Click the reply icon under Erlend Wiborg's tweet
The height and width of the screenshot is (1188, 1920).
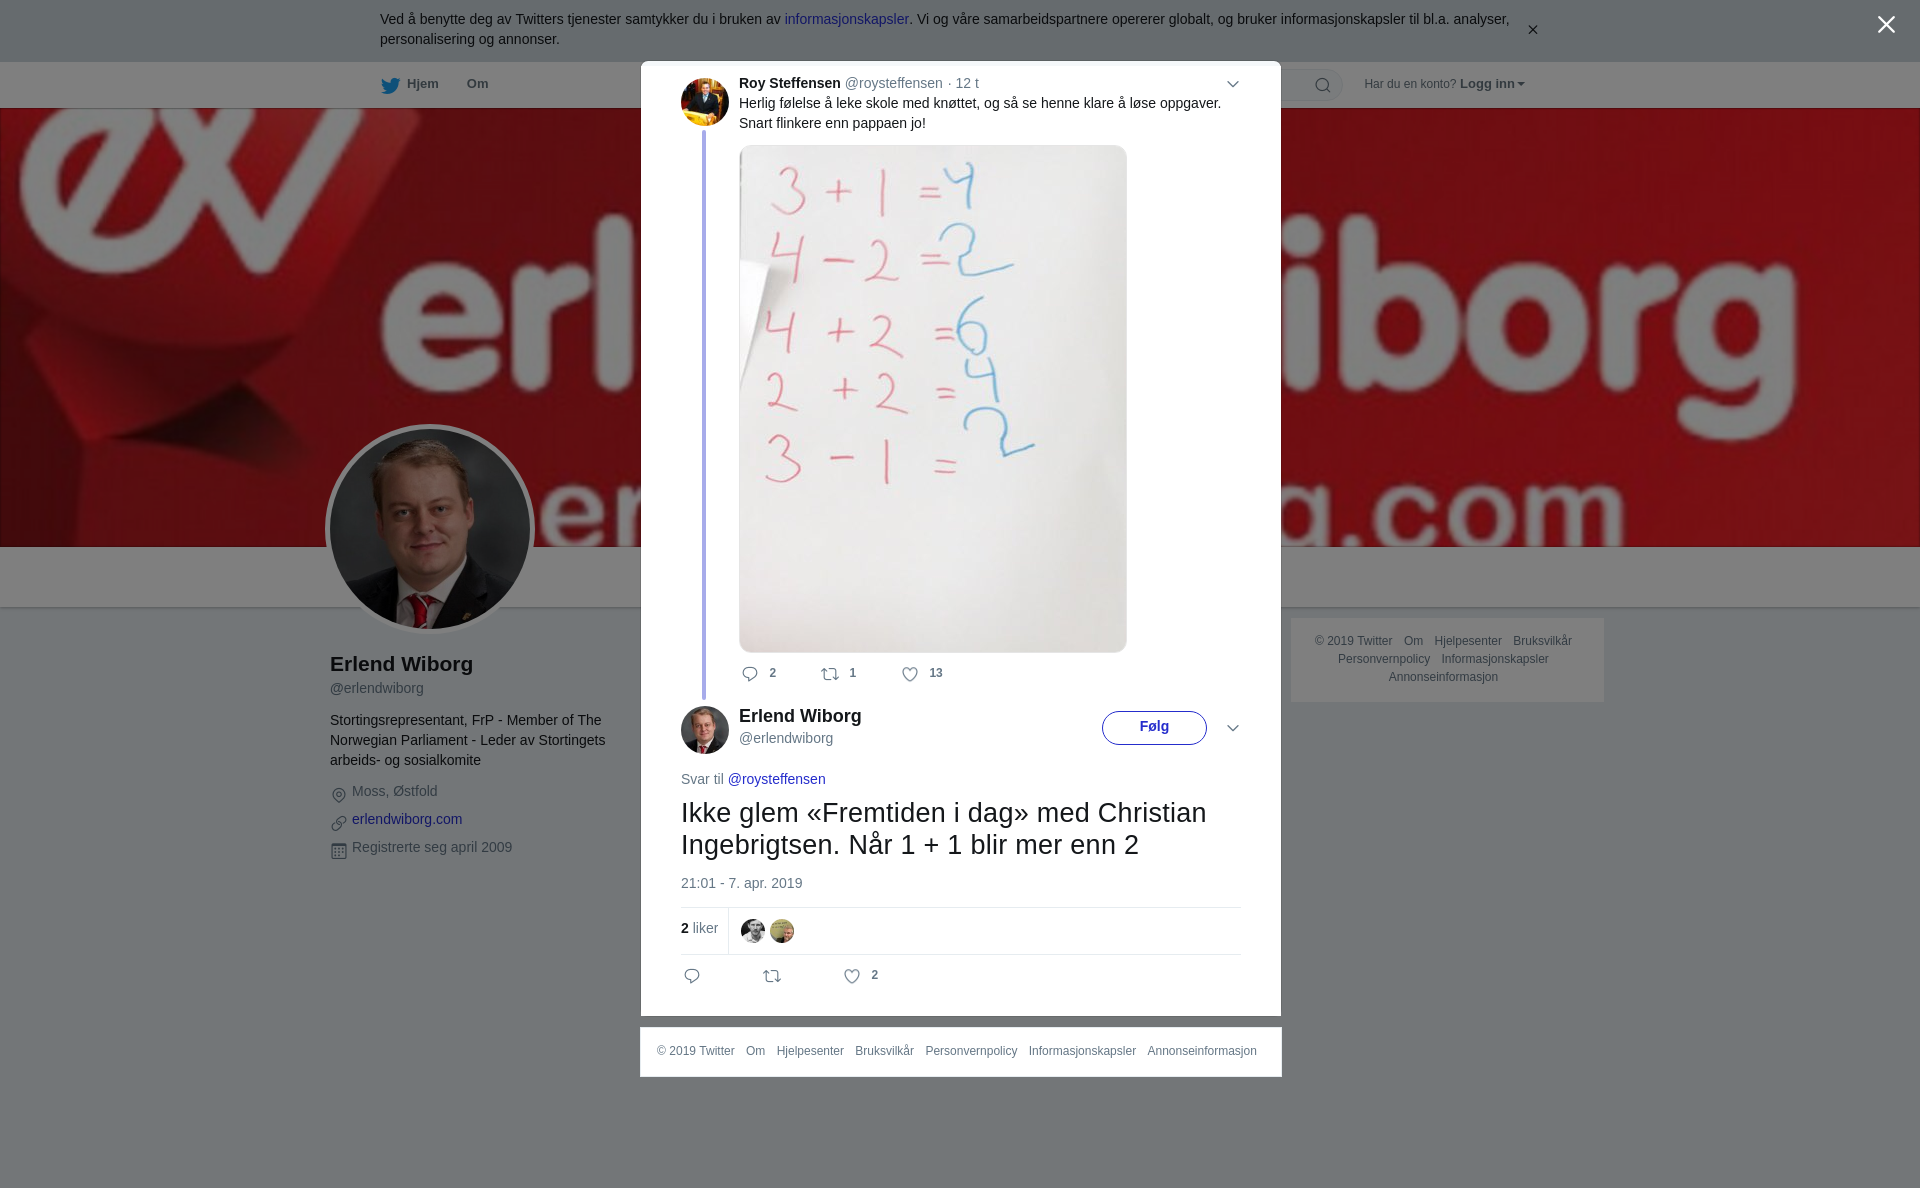(692, 976)
